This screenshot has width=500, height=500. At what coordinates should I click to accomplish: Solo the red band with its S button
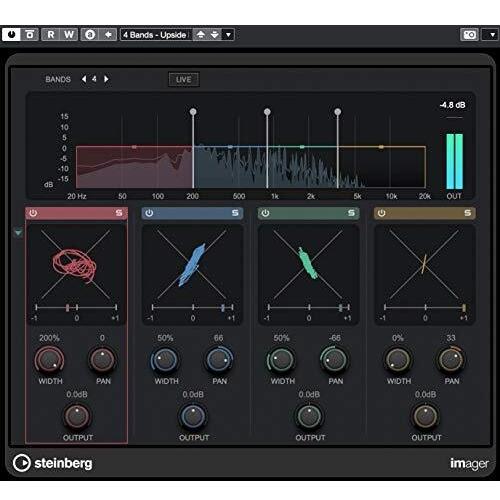(x=119, y=213)
